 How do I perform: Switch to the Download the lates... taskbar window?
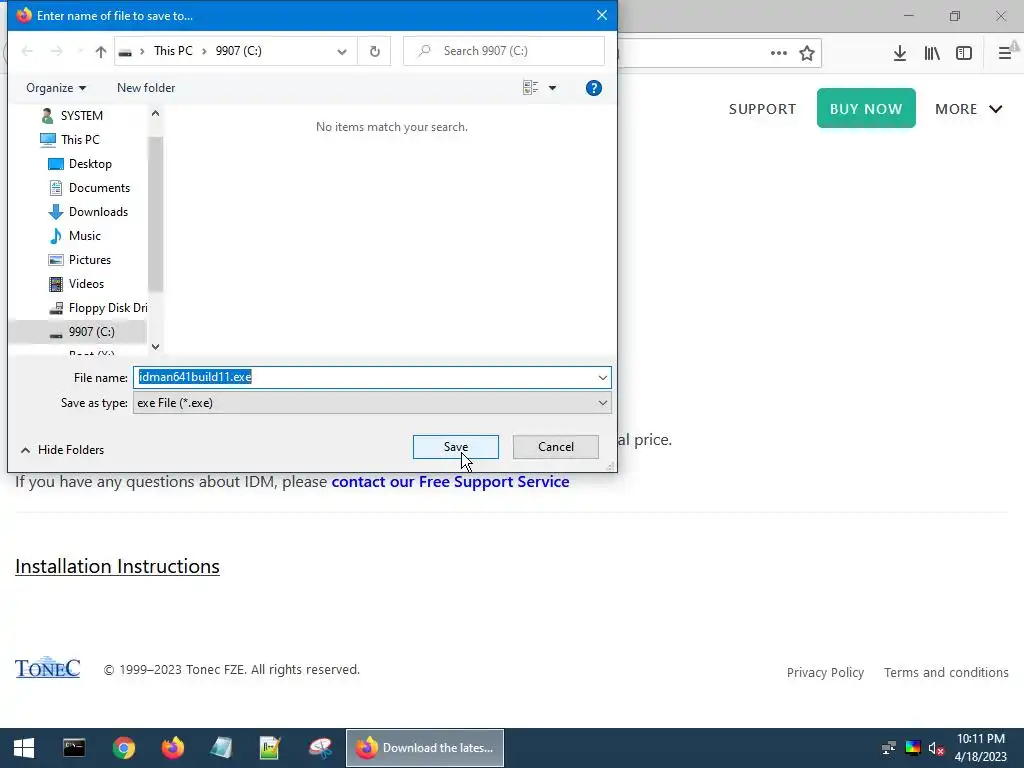click(x=425, y=748)
